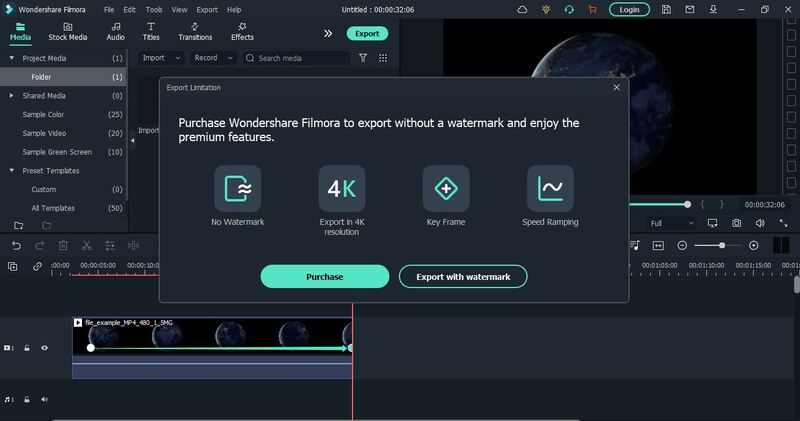Open the adjust settings sliders icon
The width and height of the screenshot is (800, 421).
(110, 246)
